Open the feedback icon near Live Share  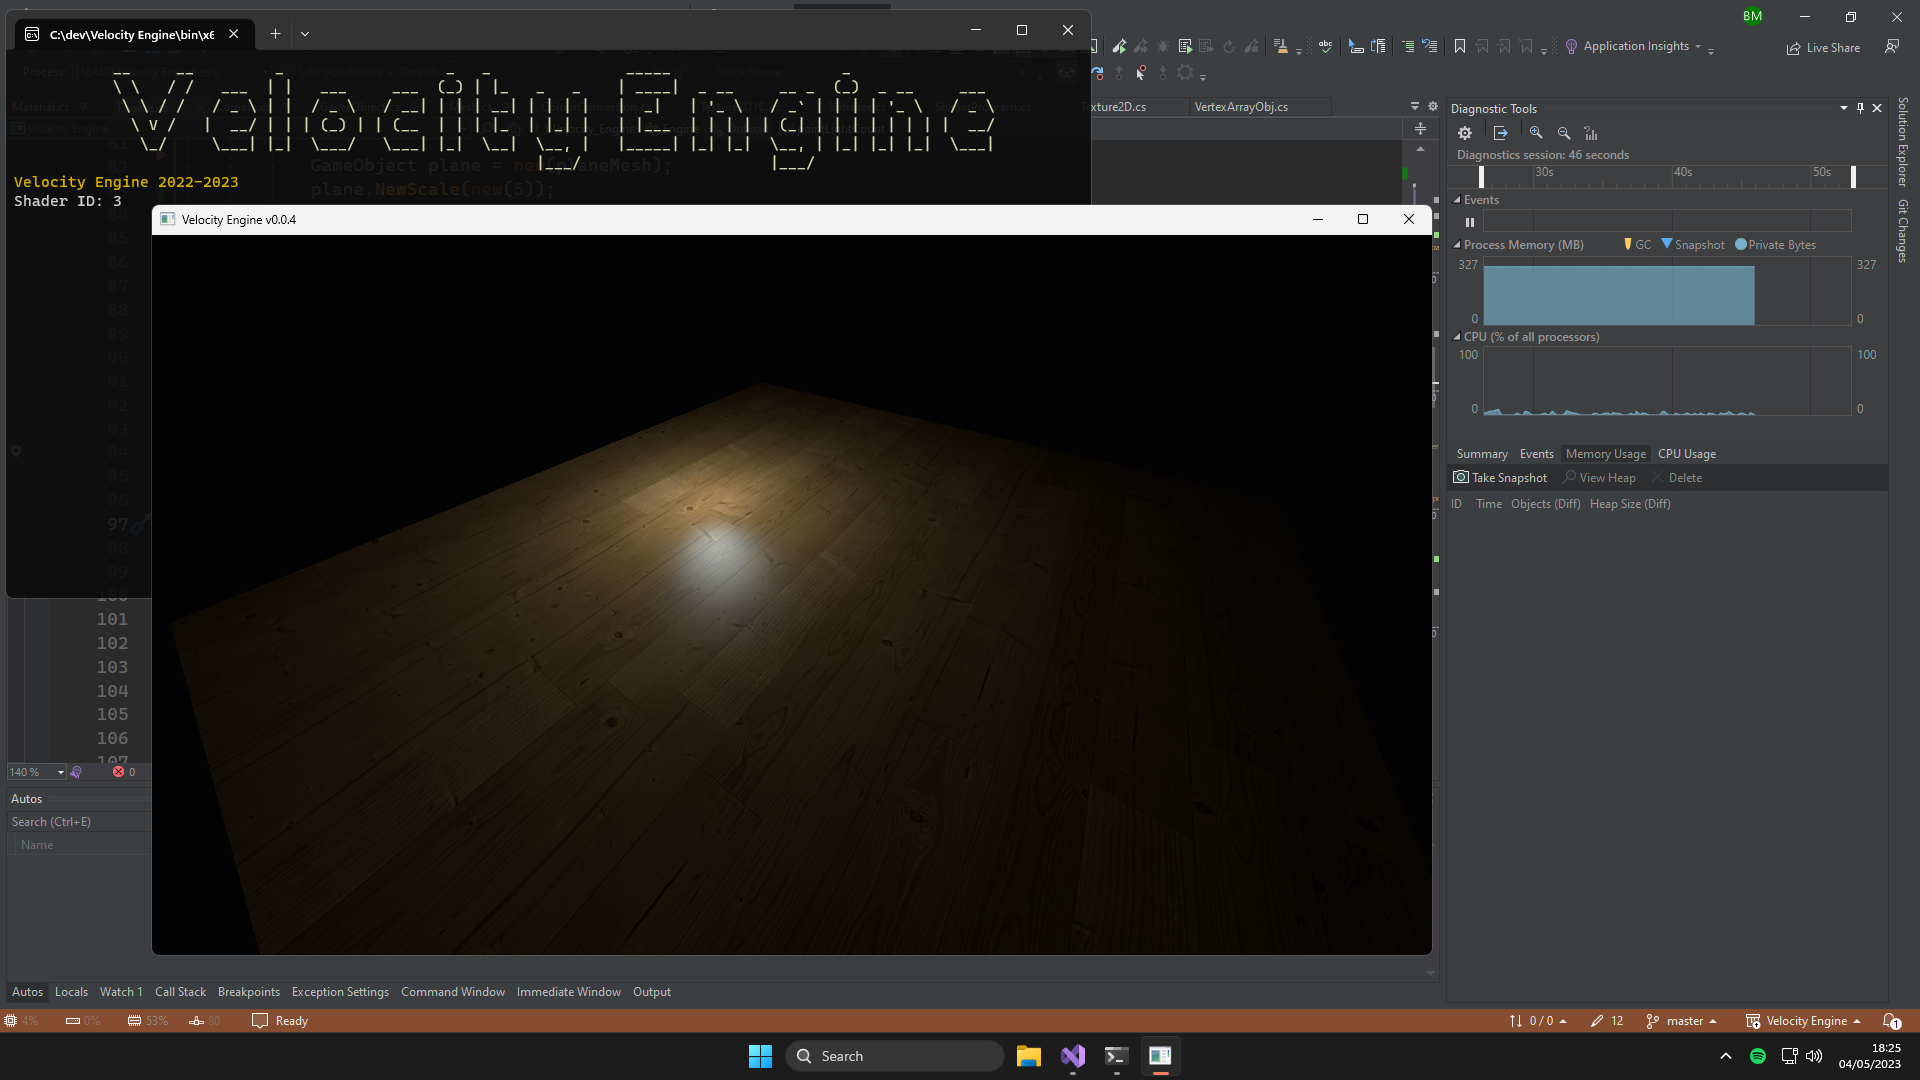pyautogui.click(x=1892, y=47)
